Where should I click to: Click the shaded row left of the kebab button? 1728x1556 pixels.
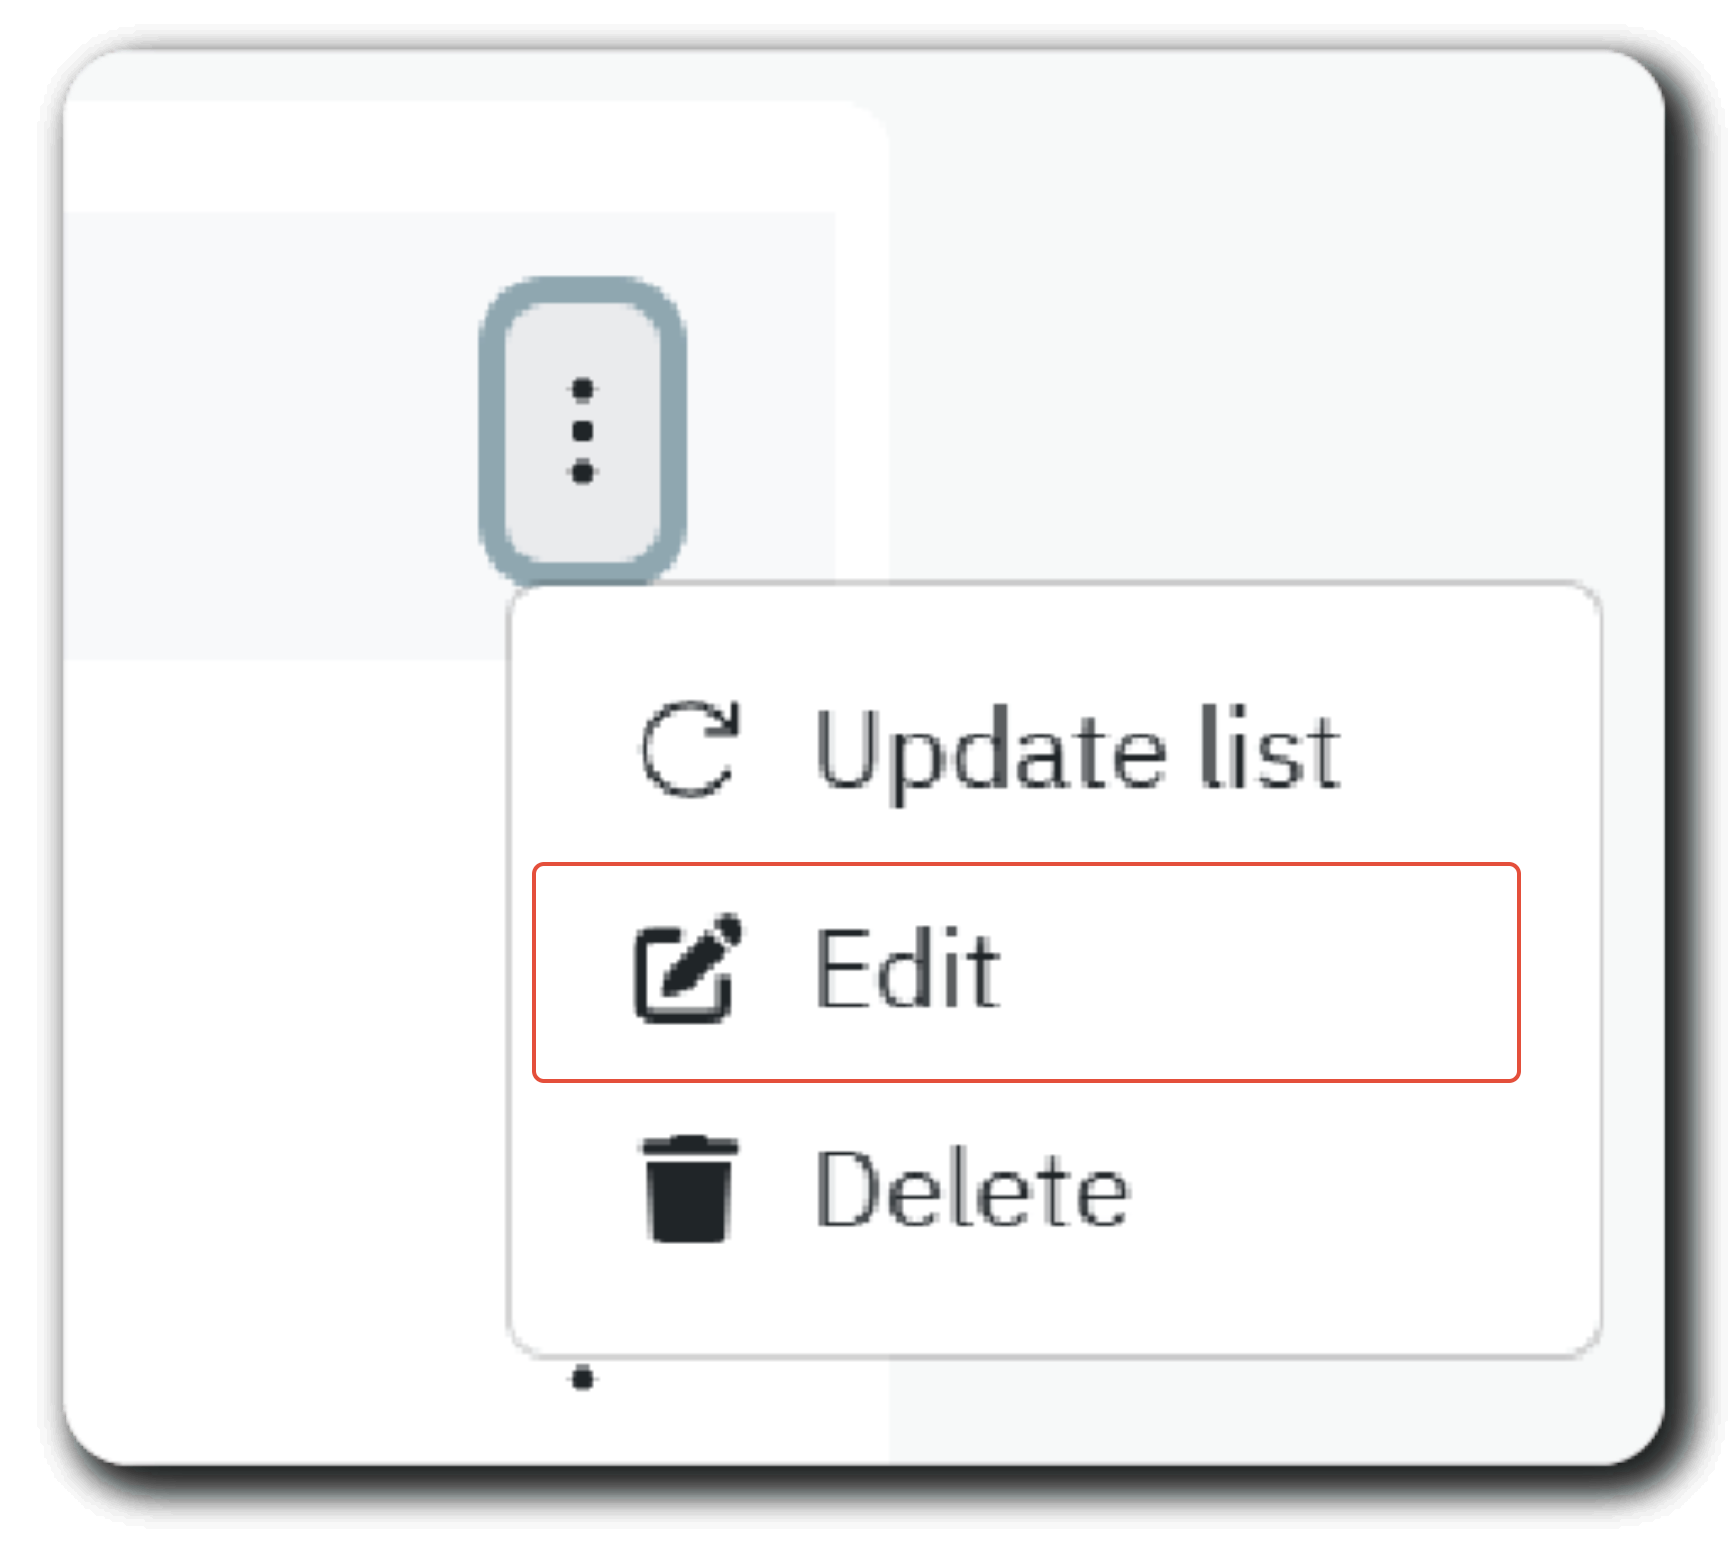pyautogui.click(x=270, y=435)
